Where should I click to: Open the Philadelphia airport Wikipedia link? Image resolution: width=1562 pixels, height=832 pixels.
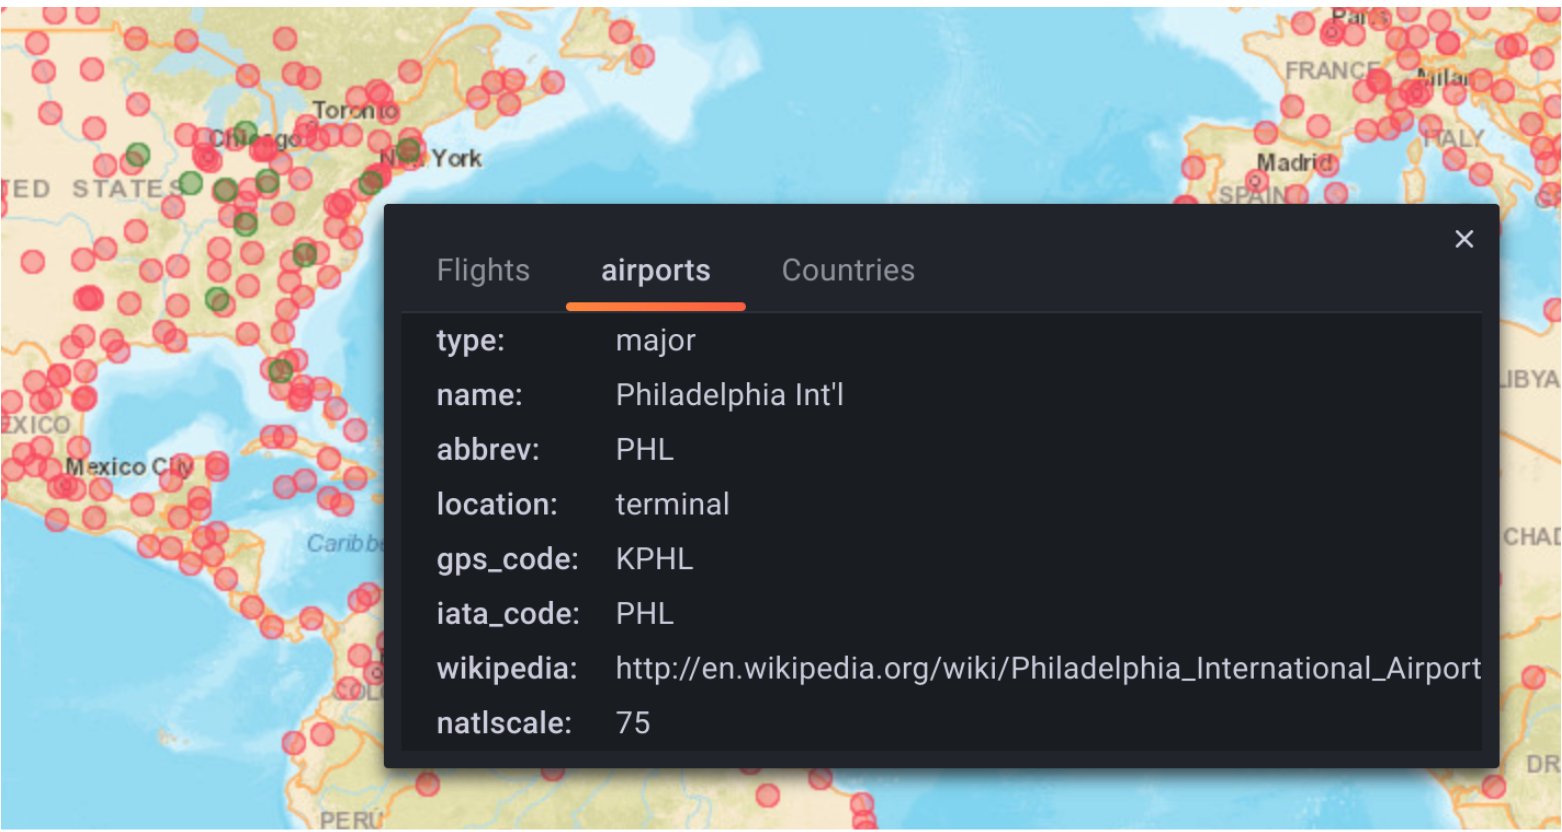1047,668
